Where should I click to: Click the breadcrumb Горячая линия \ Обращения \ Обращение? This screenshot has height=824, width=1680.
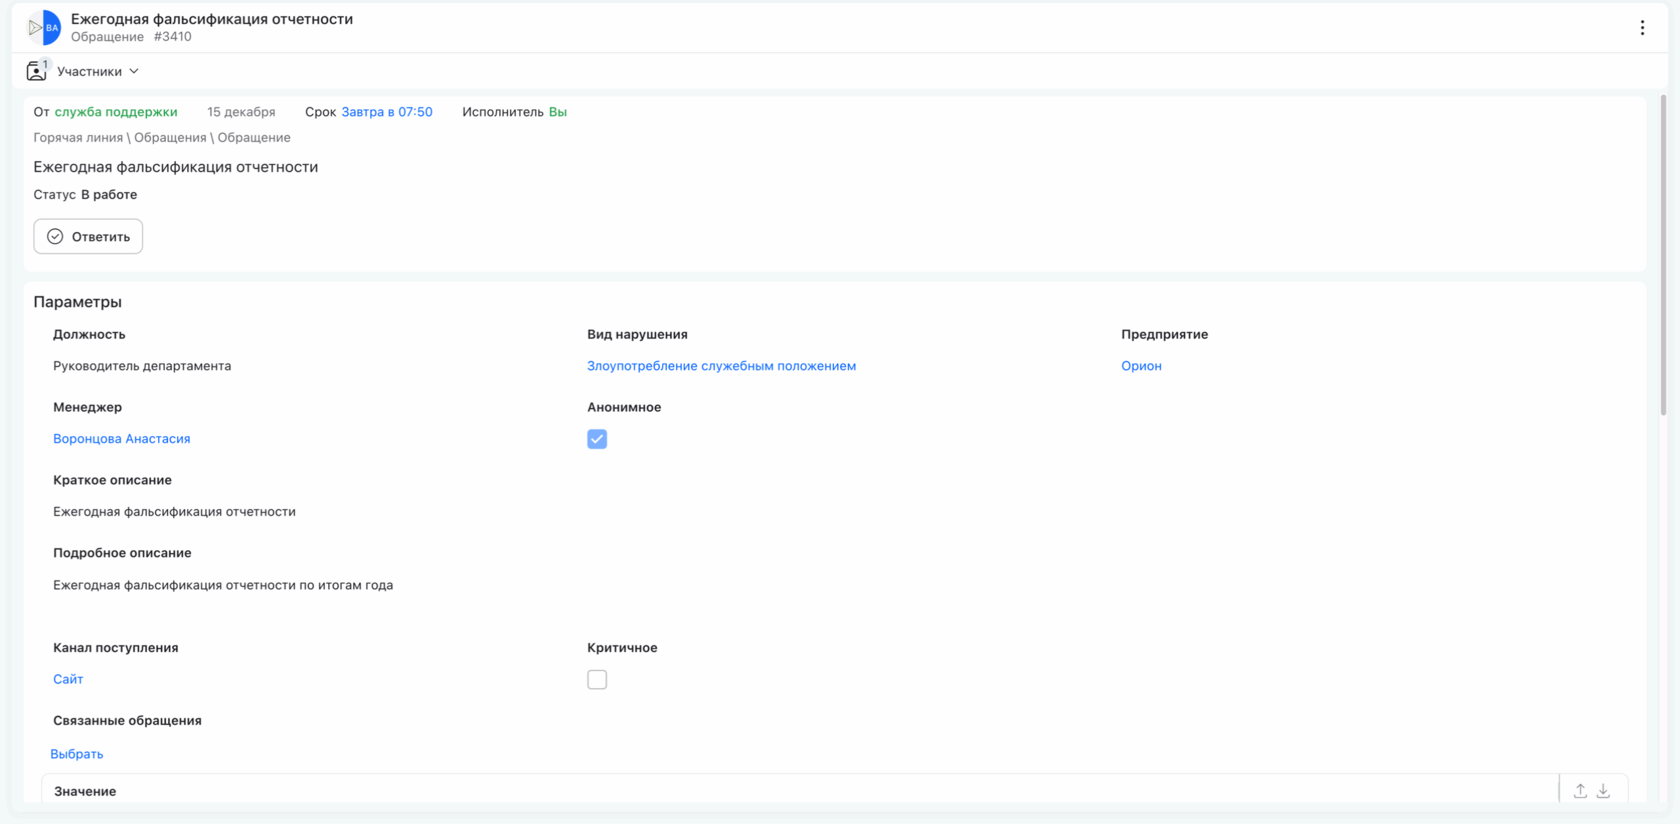[x=162, y=138]
